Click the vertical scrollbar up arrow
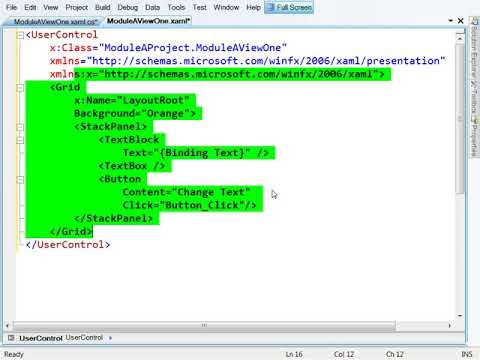Image resolution: width=480 pixels, height=360 pixels. click(x=460, y=39)
